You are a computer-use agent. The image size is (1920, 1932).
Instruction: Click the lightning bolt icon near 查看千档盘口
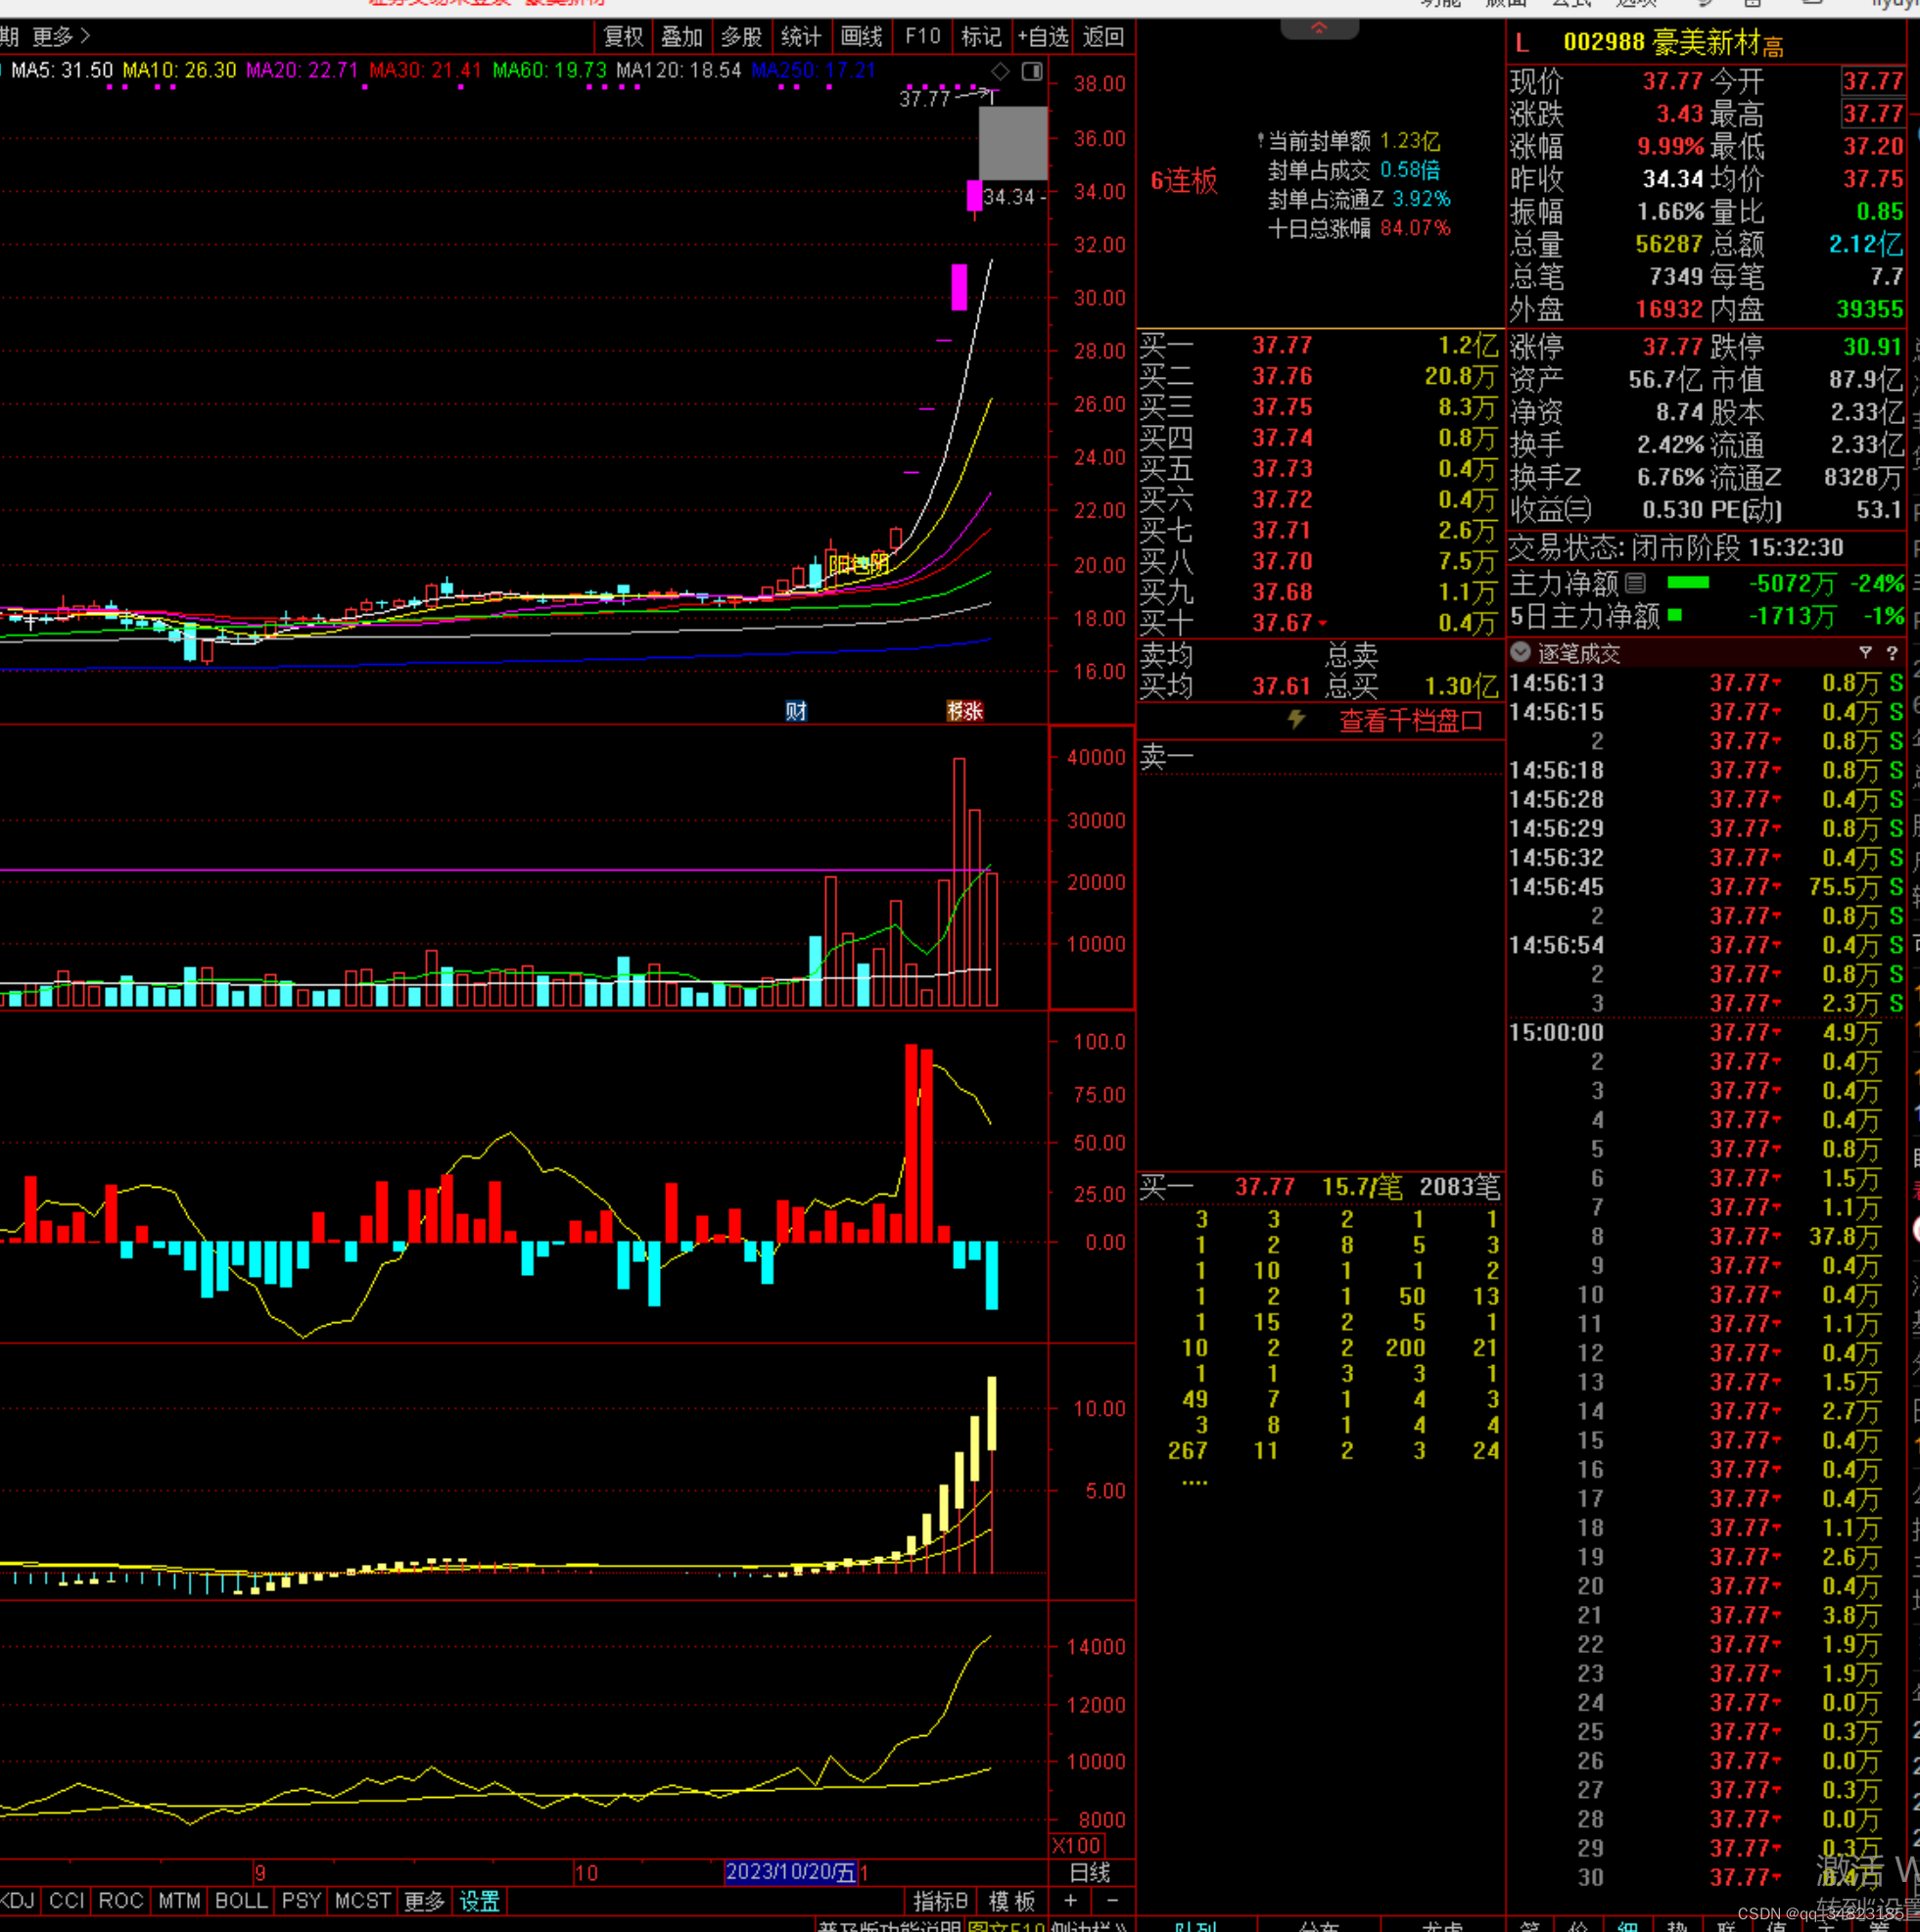click(1296, 719)
